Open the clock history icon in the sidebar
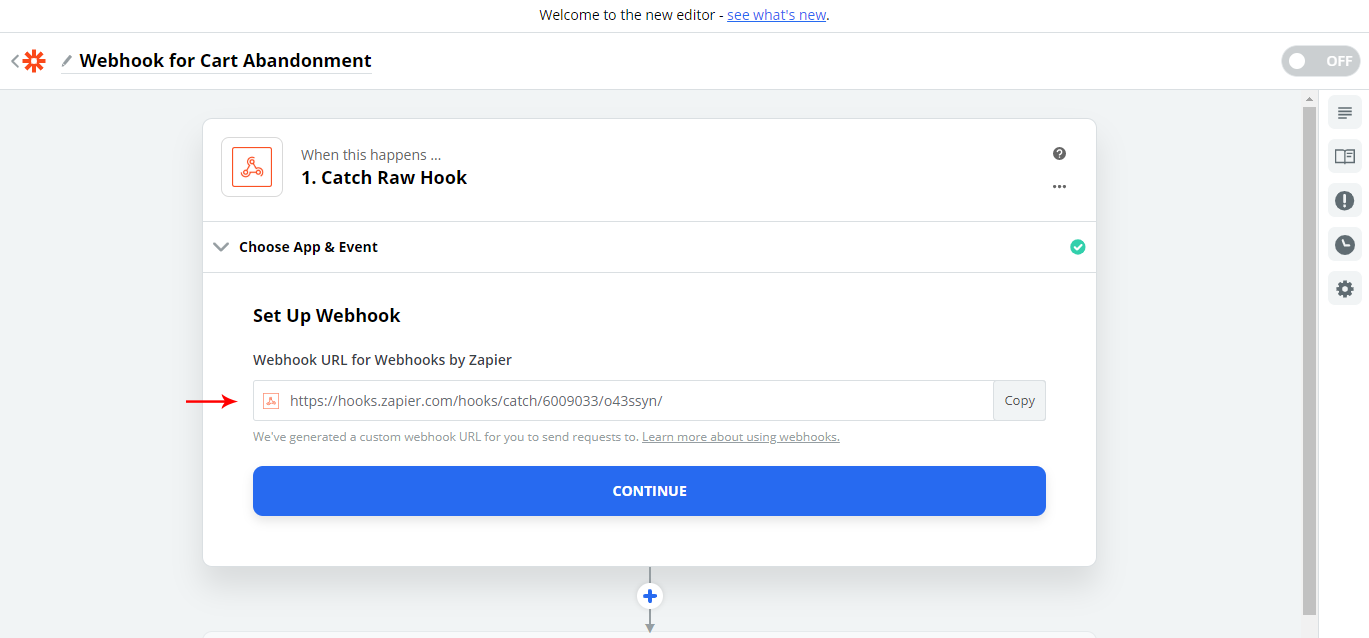Image resolution: width=1369 pixels, height=638 pixels. pos(1345,244)
